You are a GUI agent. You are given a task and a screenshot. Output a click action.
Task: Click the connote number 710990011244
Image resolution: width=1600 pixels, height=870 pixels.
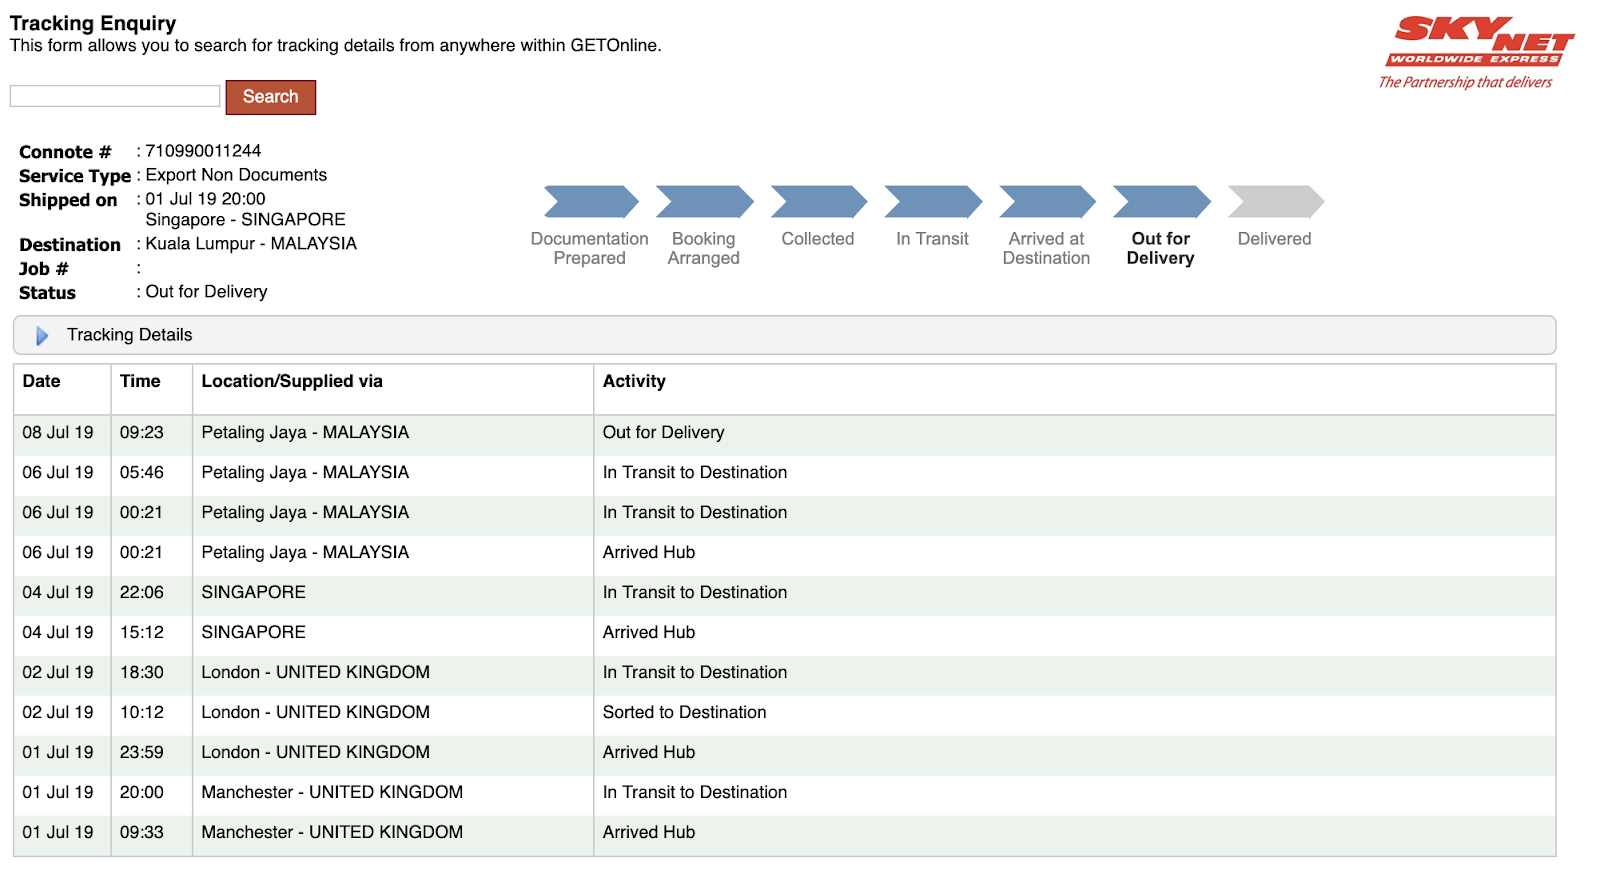click(x=203, y=151)
